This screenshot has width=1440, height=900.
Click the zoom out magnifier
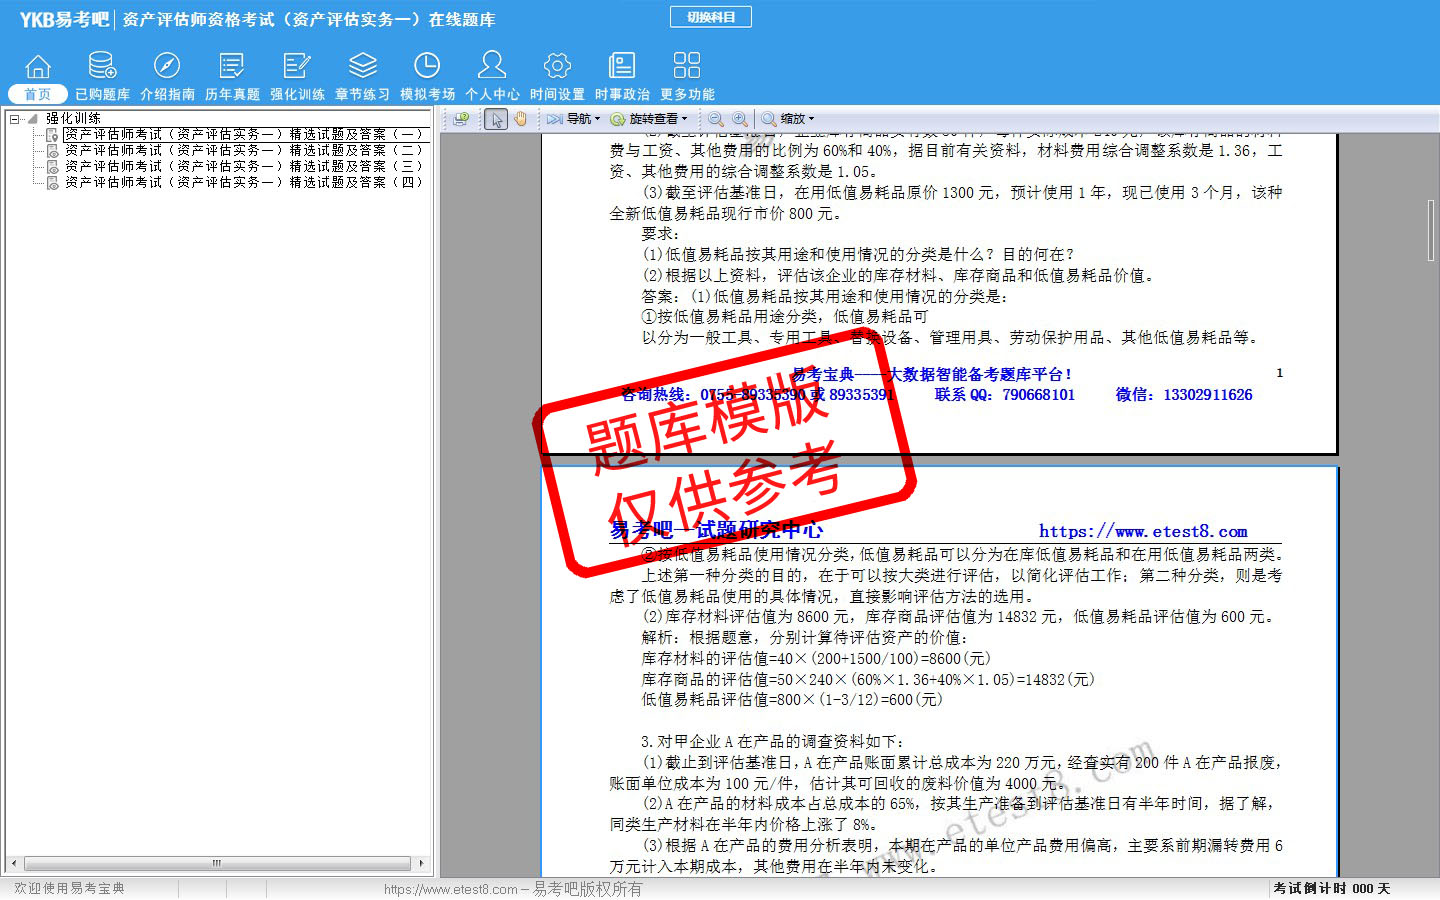tap(715, 119)
